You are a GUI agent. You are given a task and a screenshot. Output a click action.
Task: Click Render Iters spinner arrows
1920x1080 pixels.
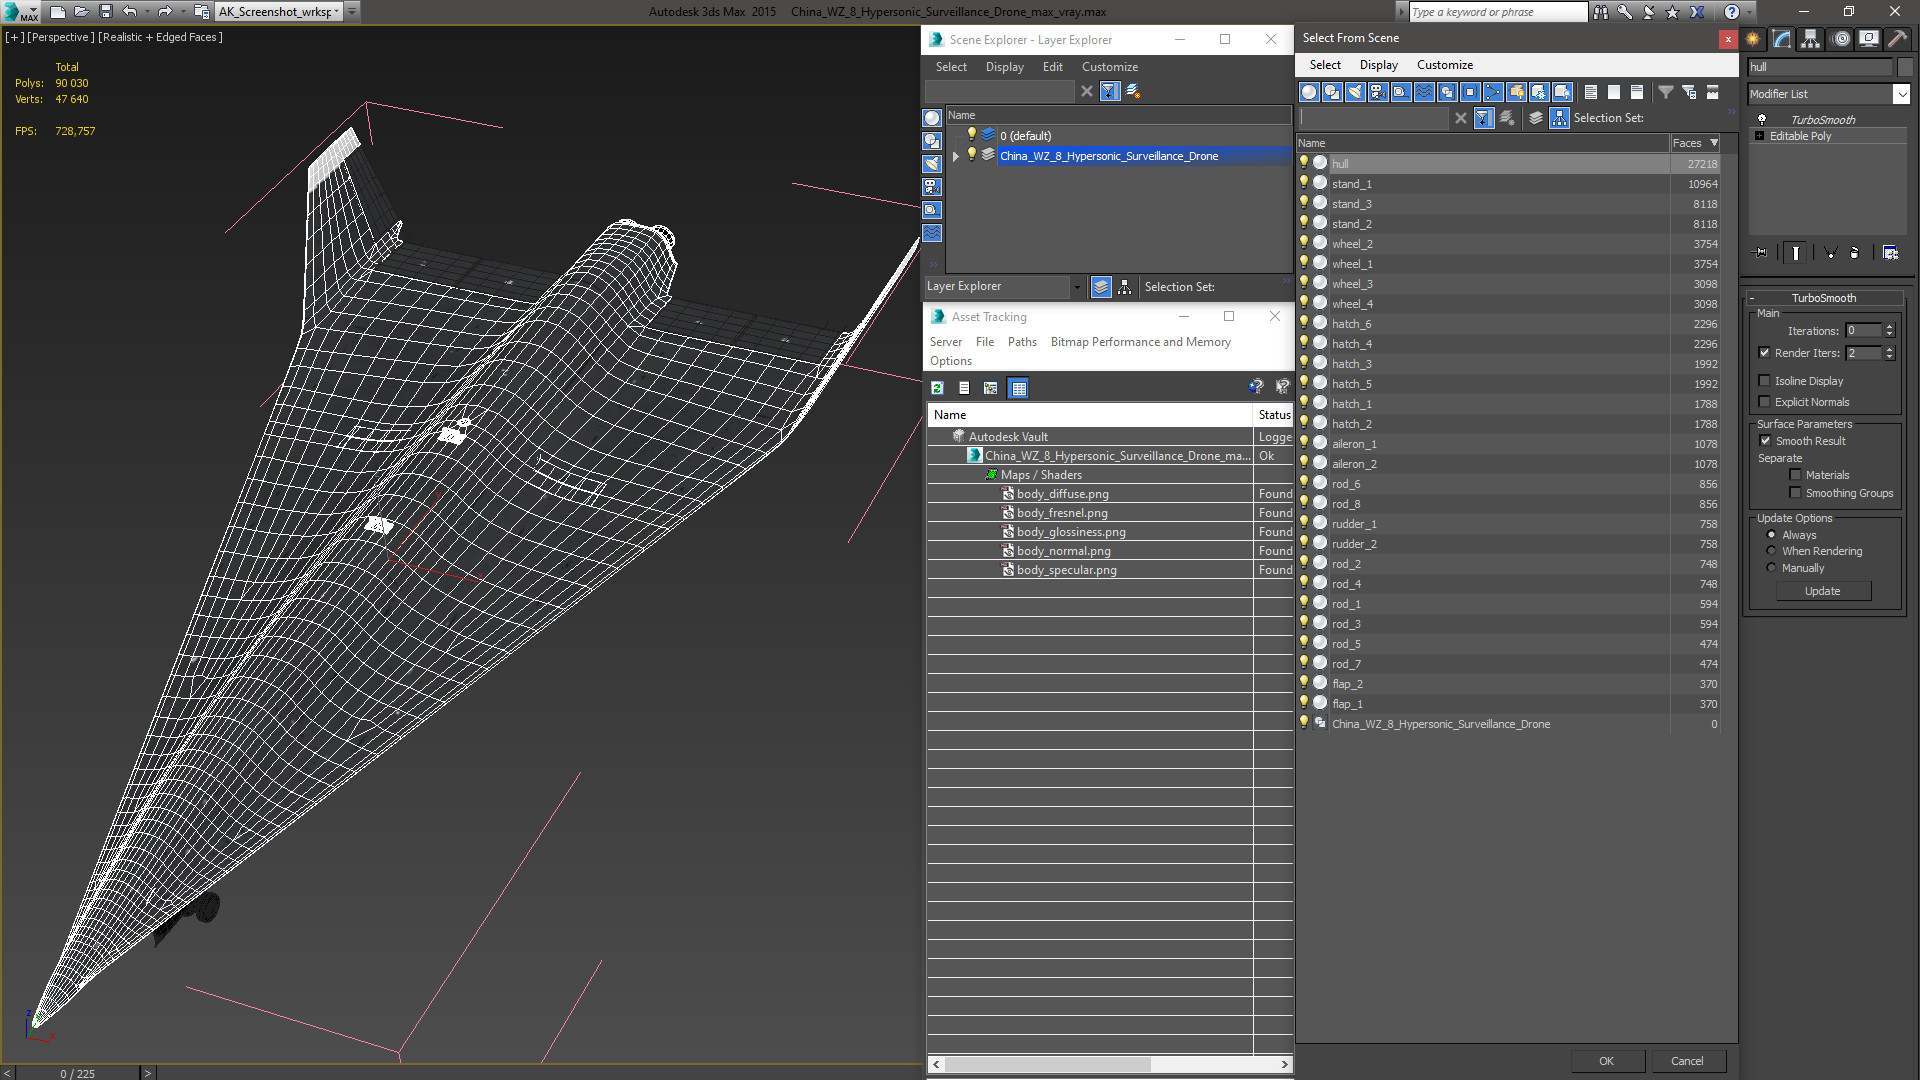pyautogui.click(x=1889, y=353)
